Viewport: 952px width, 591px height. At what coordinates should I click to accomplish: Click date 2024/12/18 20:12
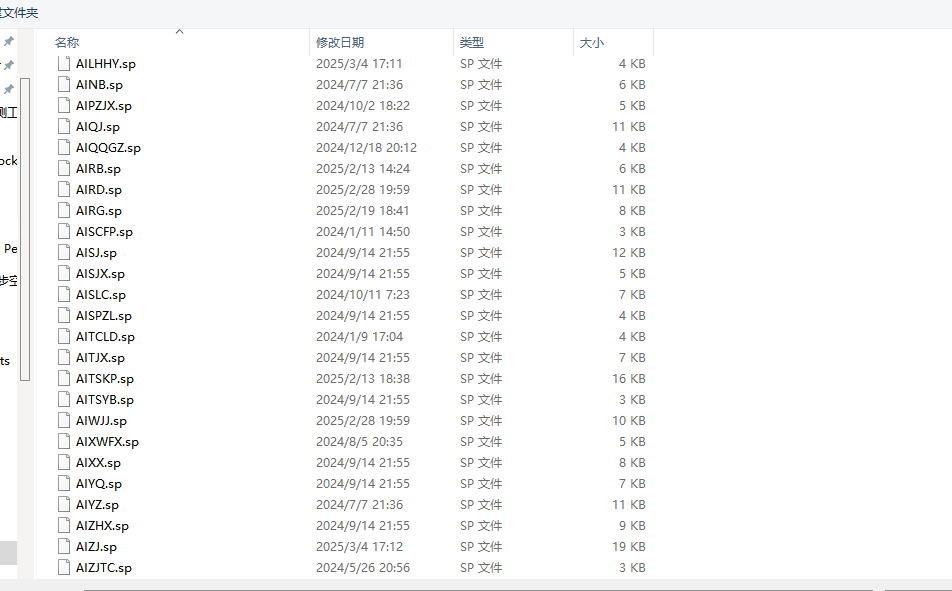[x=366, y=148]
